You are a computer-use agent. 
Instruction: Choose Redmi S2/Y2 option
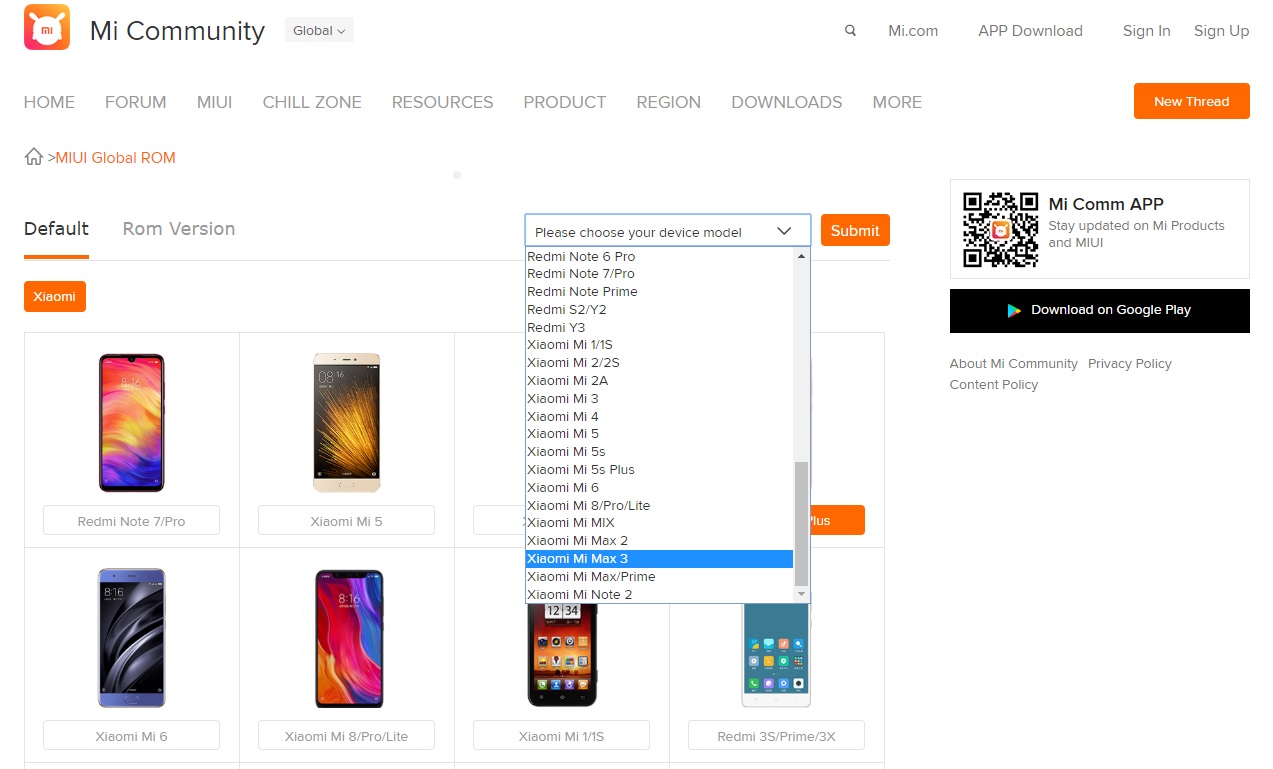pos(659,309)
